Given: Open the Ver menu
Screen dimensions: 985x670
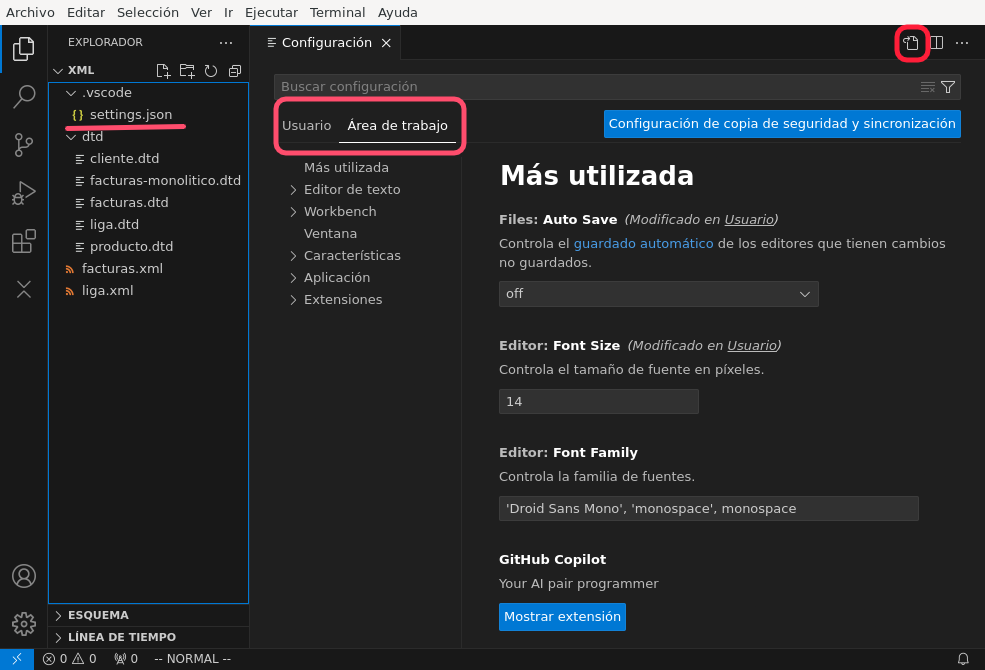Looking at the screenshot, I should tap(201, 13).
